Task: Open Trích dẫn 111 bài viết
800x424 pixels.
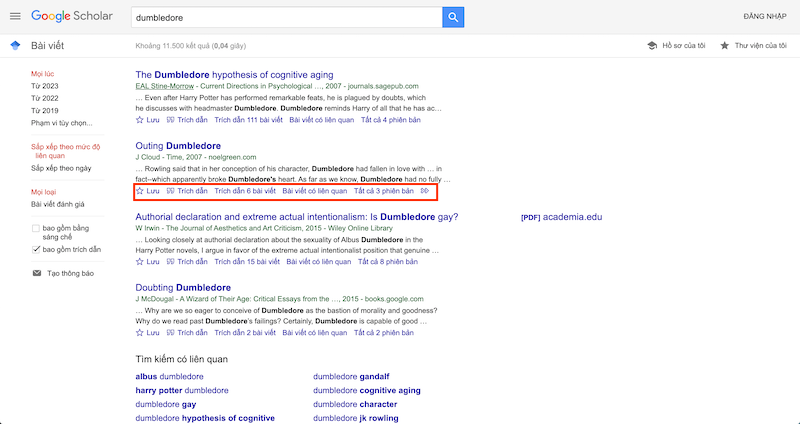Action: click(248, 120)
